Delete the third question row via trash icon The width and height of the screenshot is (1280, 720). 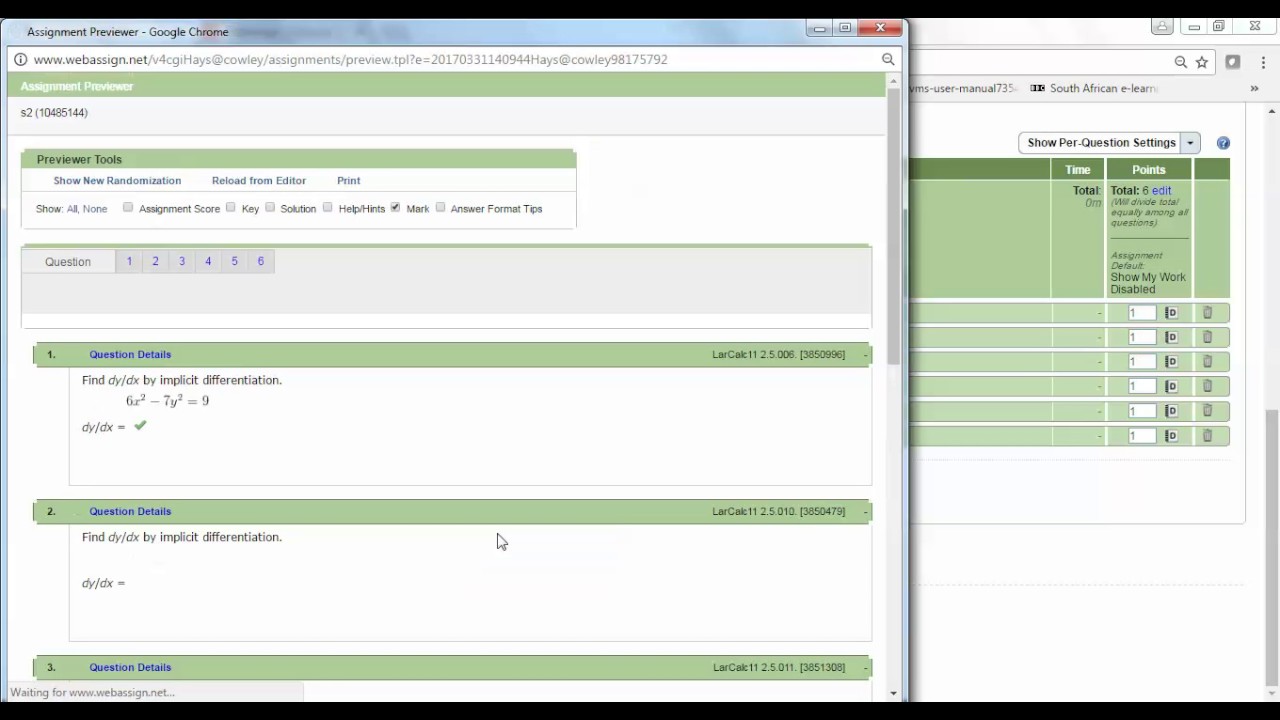[x=1207, y=362]
